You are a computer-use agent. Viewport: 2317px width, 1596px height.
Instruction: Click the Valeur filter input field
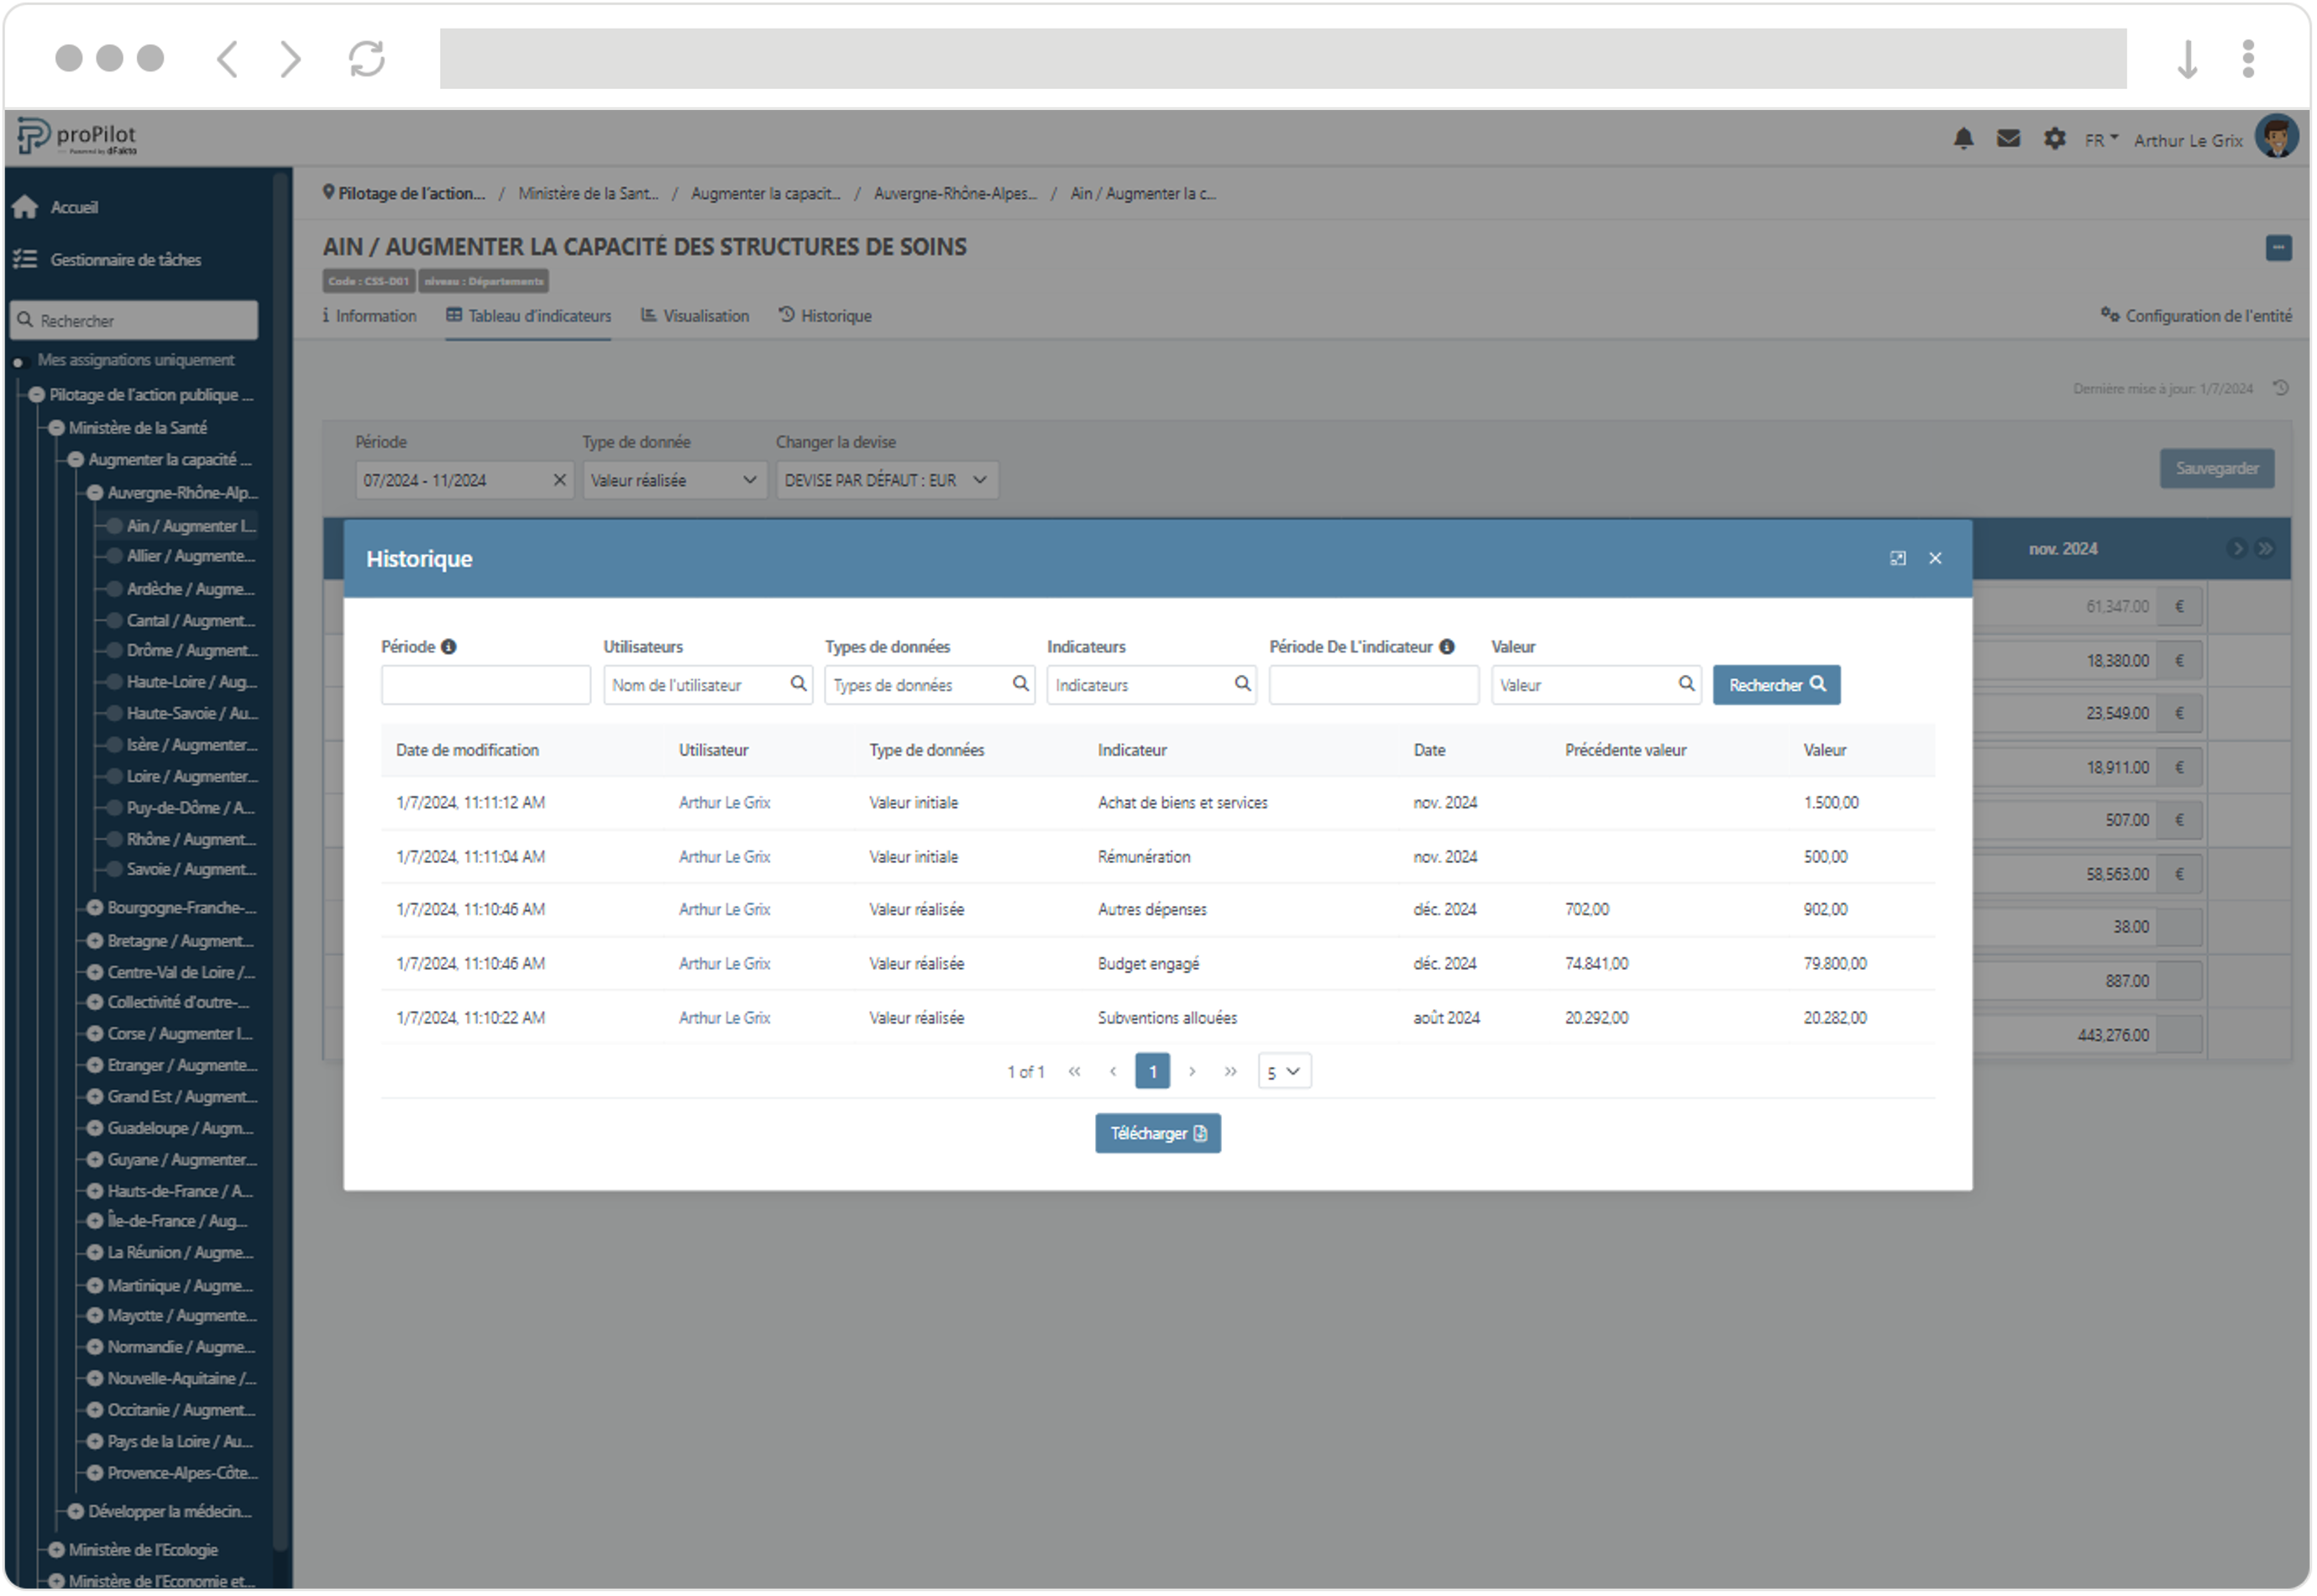click(x=1583, y=685)
